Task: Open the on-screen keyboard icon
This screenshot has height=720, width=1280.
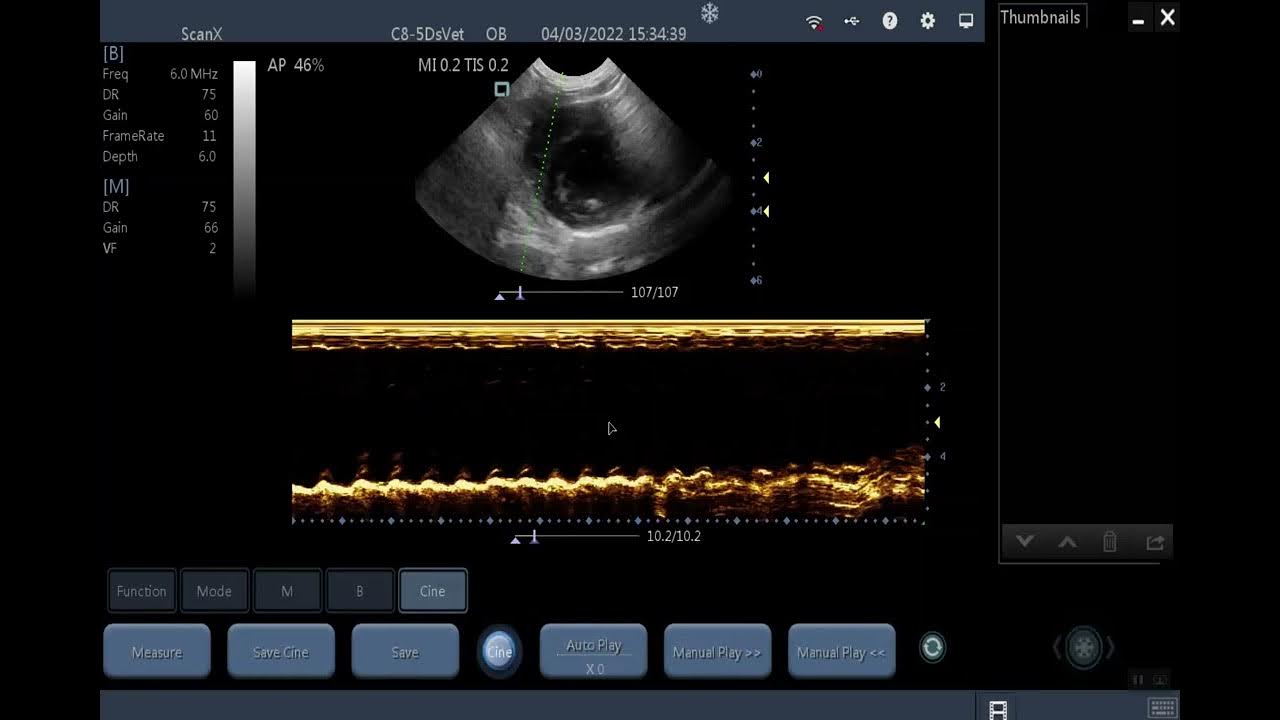Action: (1163, 708)
